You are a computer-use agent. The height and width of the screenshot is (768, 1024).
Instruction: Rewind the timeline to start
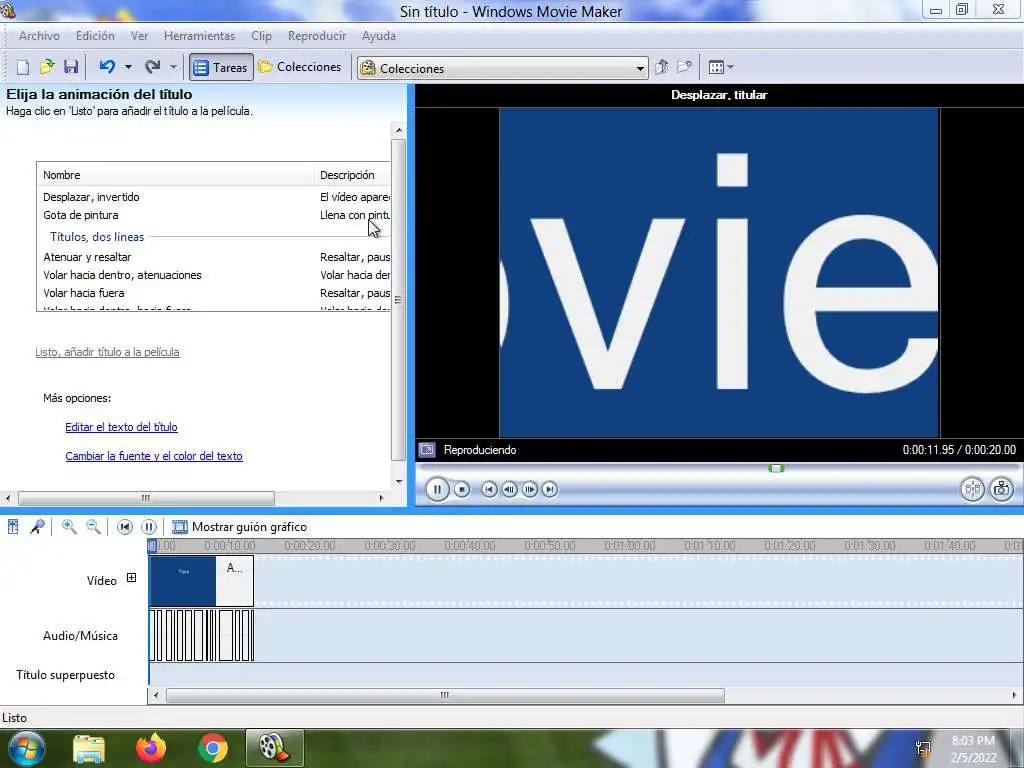click(125, 526)
